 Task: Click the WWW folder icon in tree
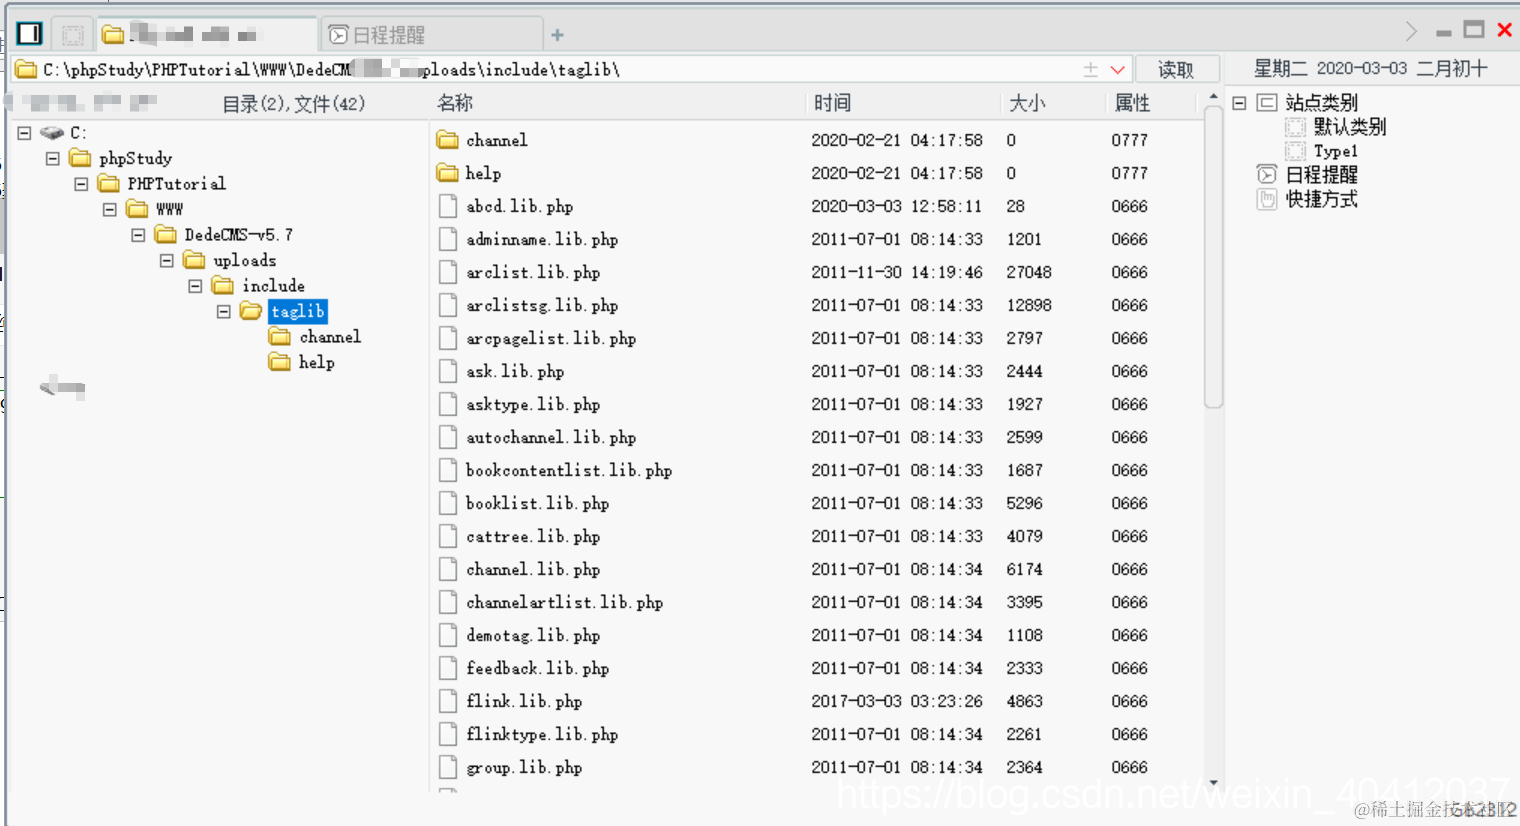(137, 209)
